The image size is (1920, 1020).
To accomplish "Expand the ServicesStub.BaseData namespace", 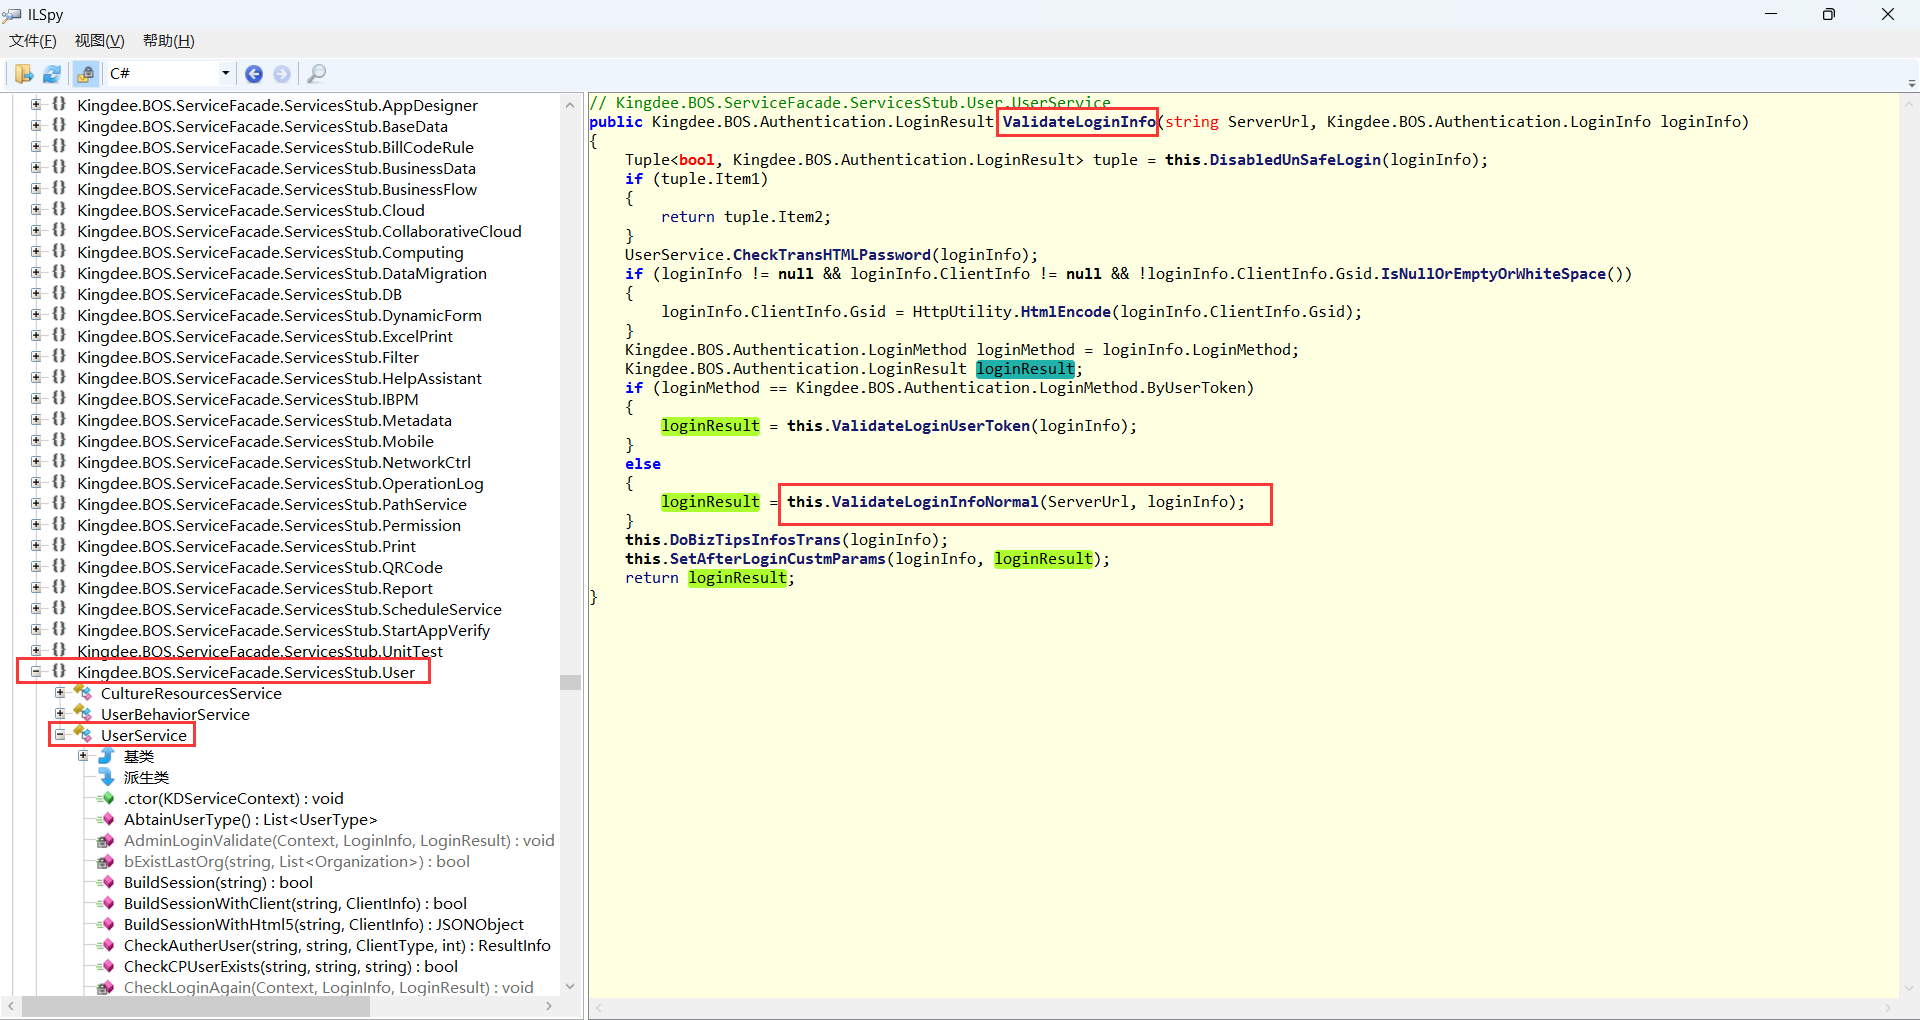I will coord(36,126).
